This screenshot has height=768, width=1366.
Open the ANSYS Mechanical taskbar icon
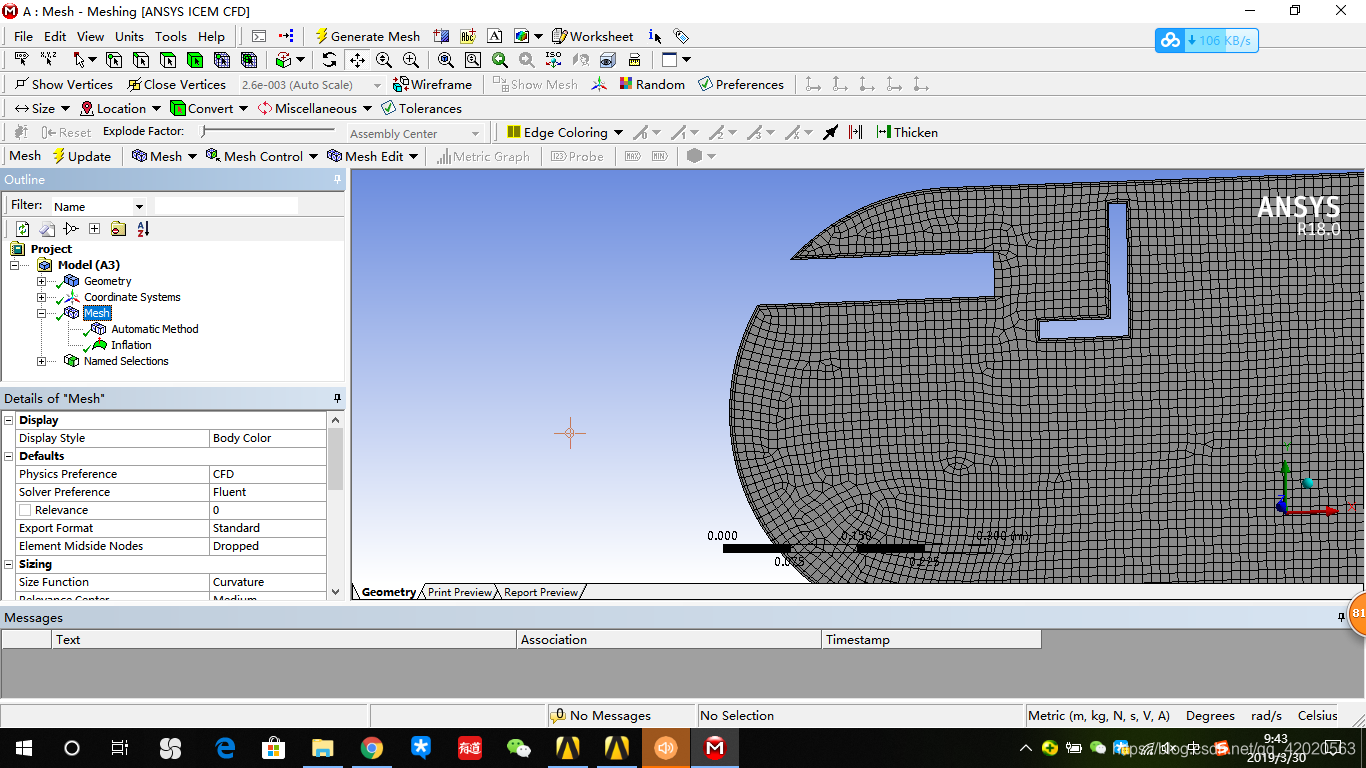coord(715,747)
